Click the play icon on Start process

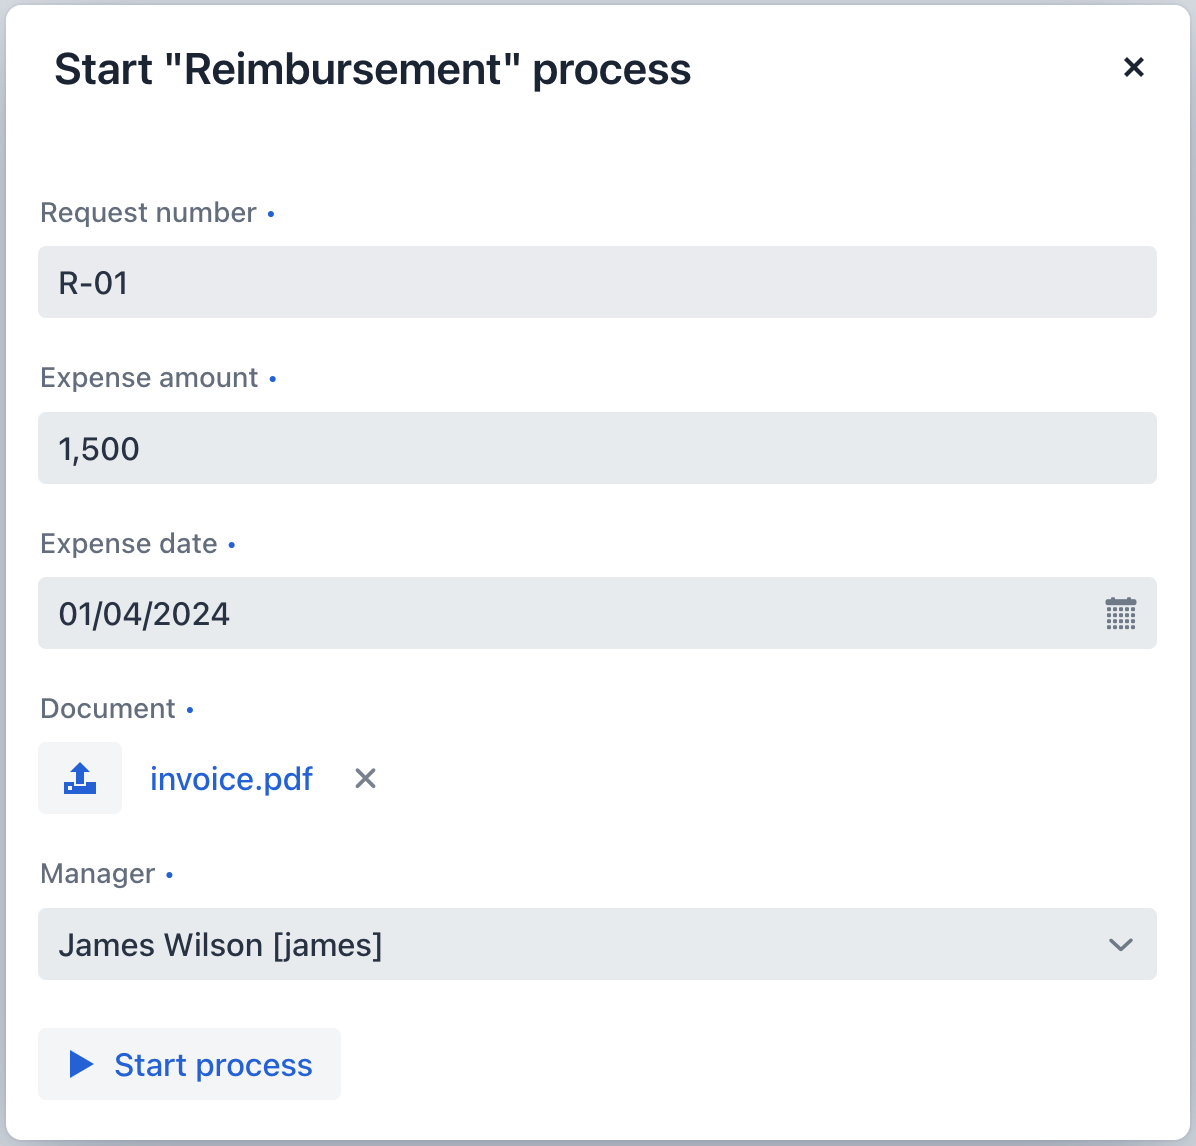[81, 1064]
